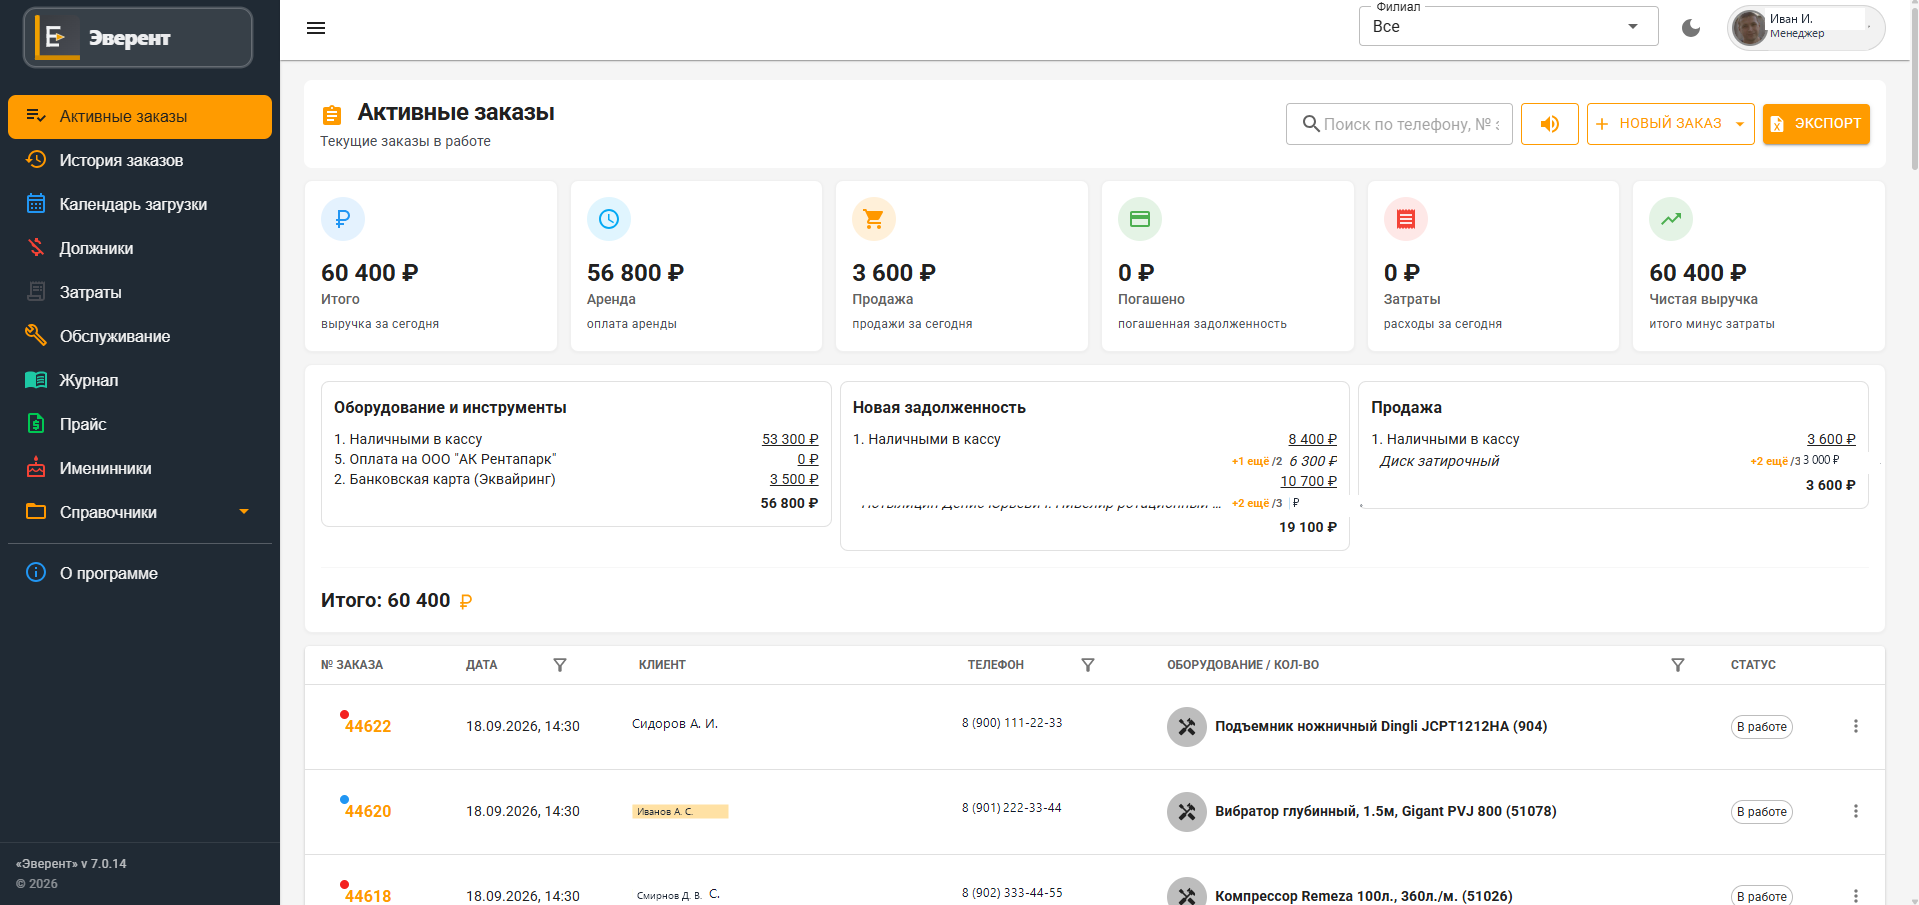
Task: Open the Затраты section
Action: click(x=140, y=292)
